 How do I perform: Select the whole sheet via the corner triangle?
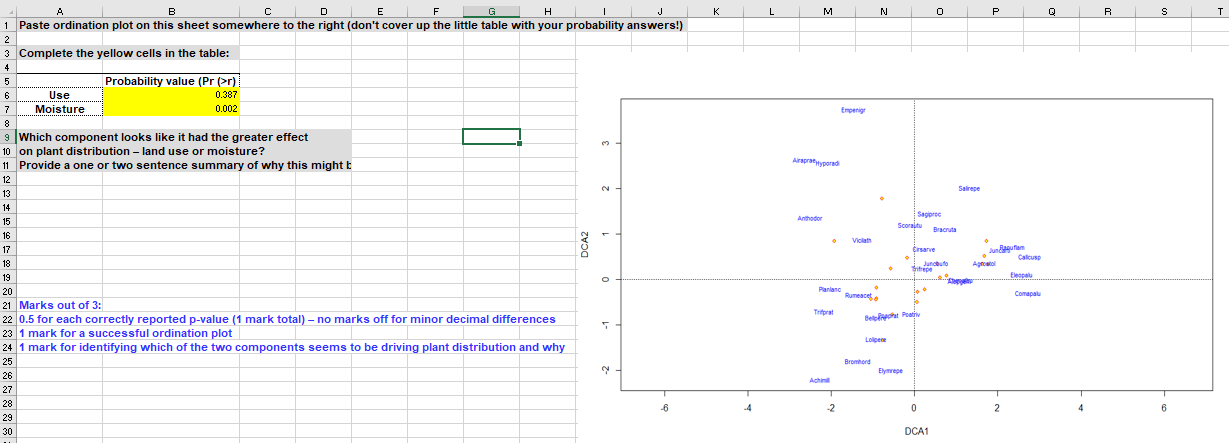click(x=8, y=10)
